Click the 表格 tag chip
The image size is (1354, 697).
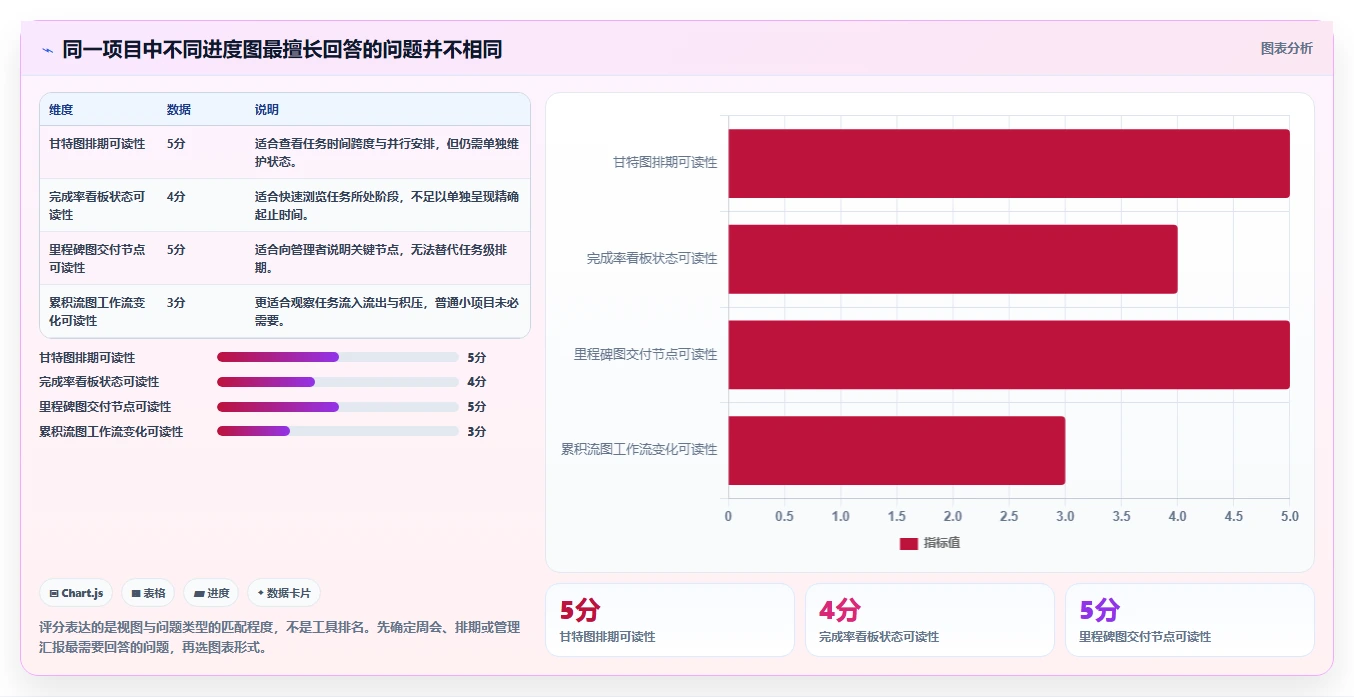pyautogui.click(x=148, y=593)
